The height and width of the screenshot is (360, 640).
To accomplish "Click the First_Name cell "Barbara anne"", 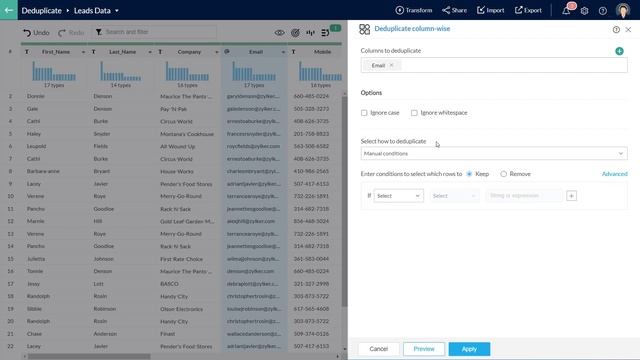I will [x=43, y=171].
